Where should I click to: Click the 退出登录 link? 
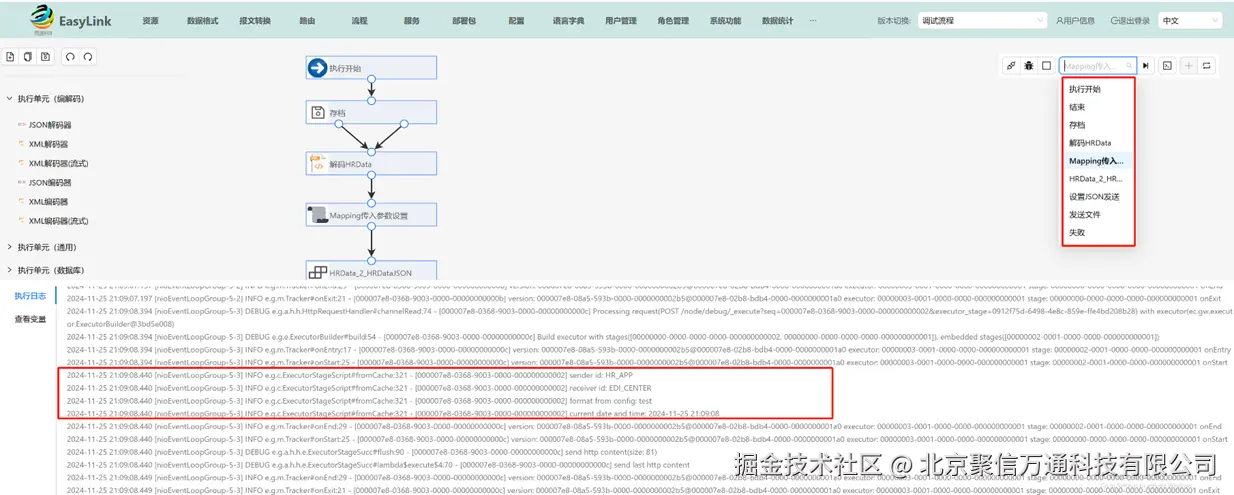pyautogui.click(x=1130, y=20)
